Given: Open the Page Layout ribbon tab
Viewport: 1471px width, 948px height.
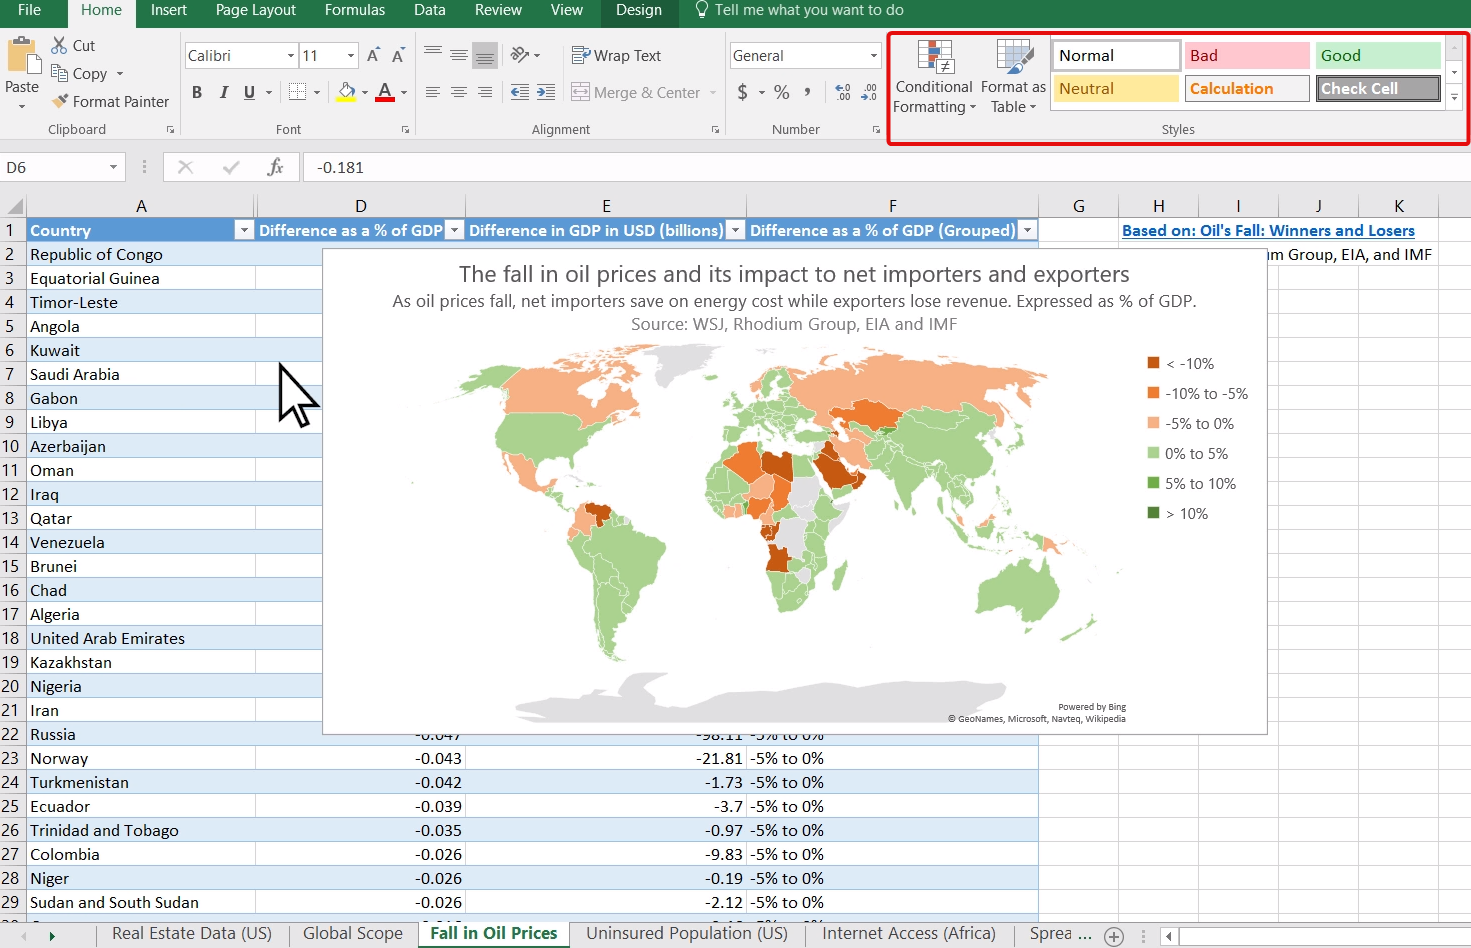Looking at the screenshot, I should pyautogui.click(x=255, y=10).
